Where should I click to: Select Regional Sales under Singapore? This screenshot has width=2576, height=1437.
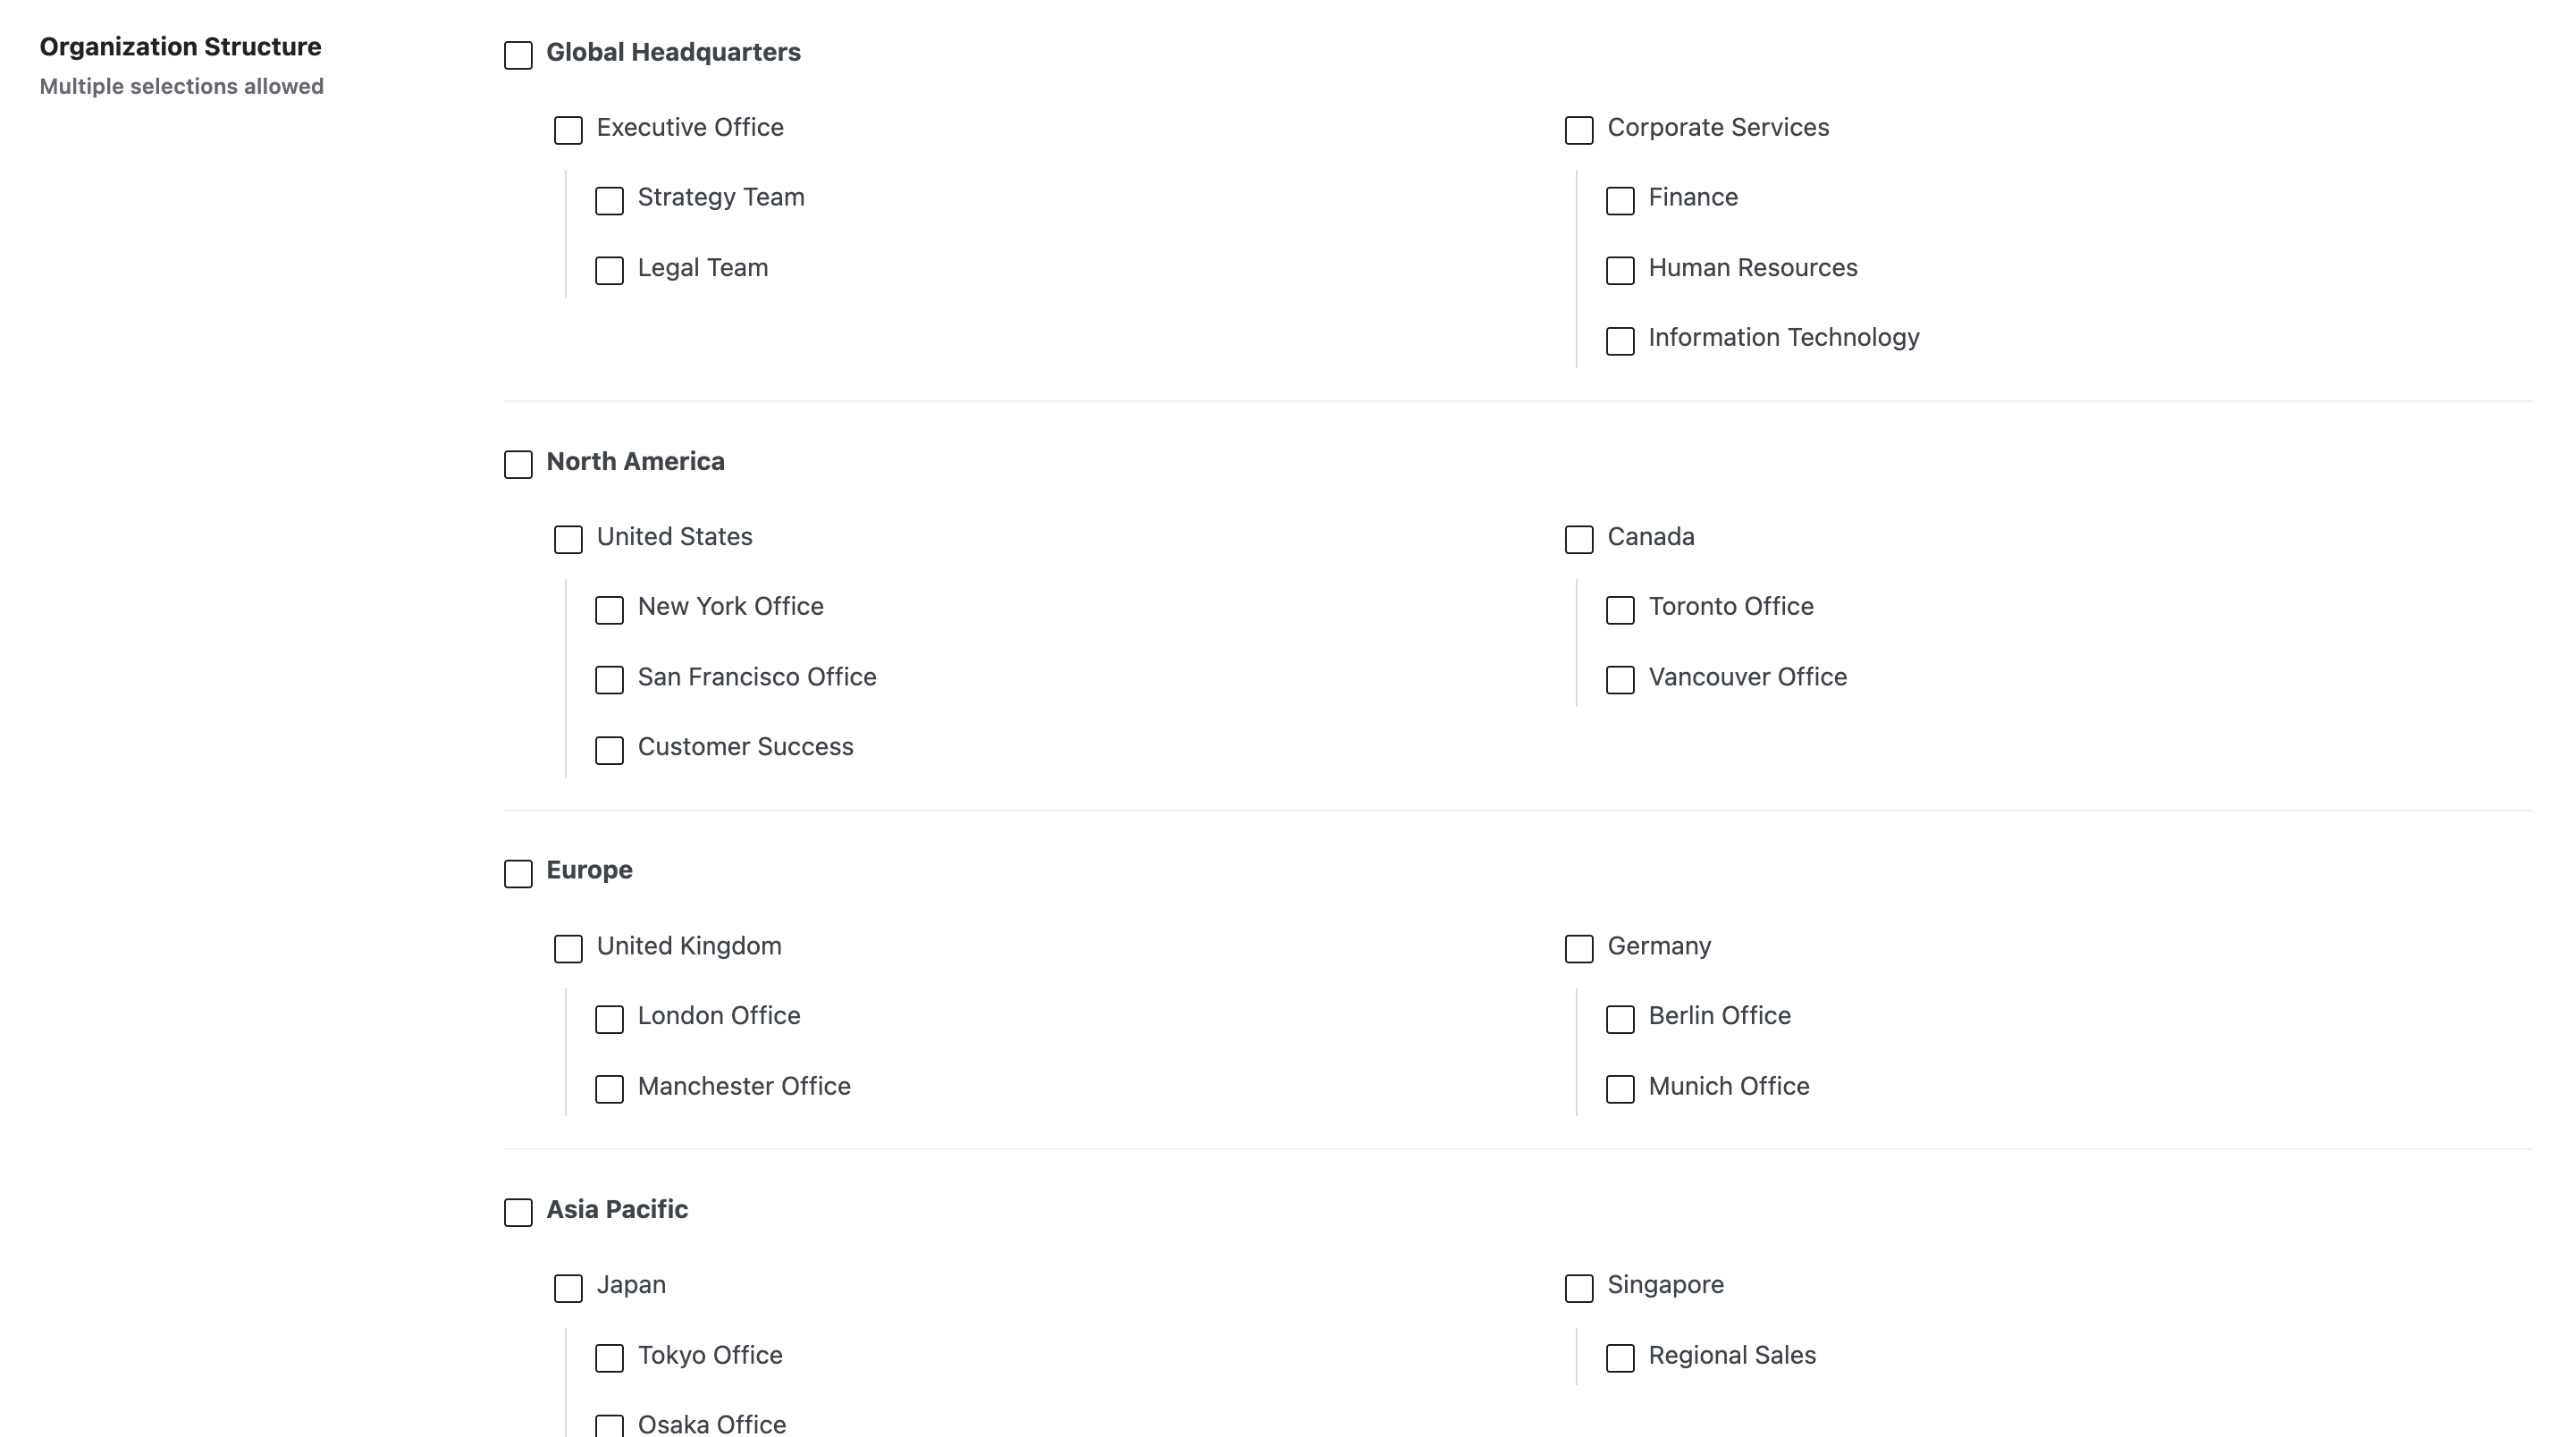1620,1358
